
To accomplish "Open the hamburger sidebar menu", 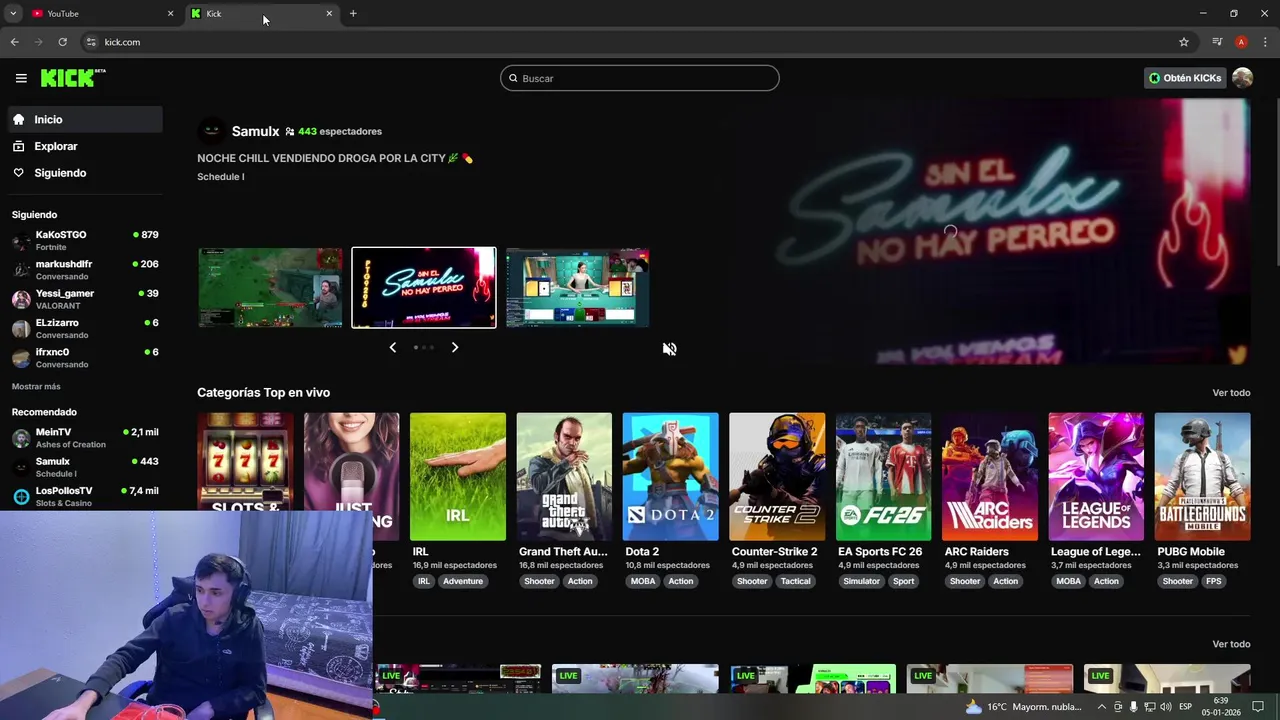I will point(21,78).
